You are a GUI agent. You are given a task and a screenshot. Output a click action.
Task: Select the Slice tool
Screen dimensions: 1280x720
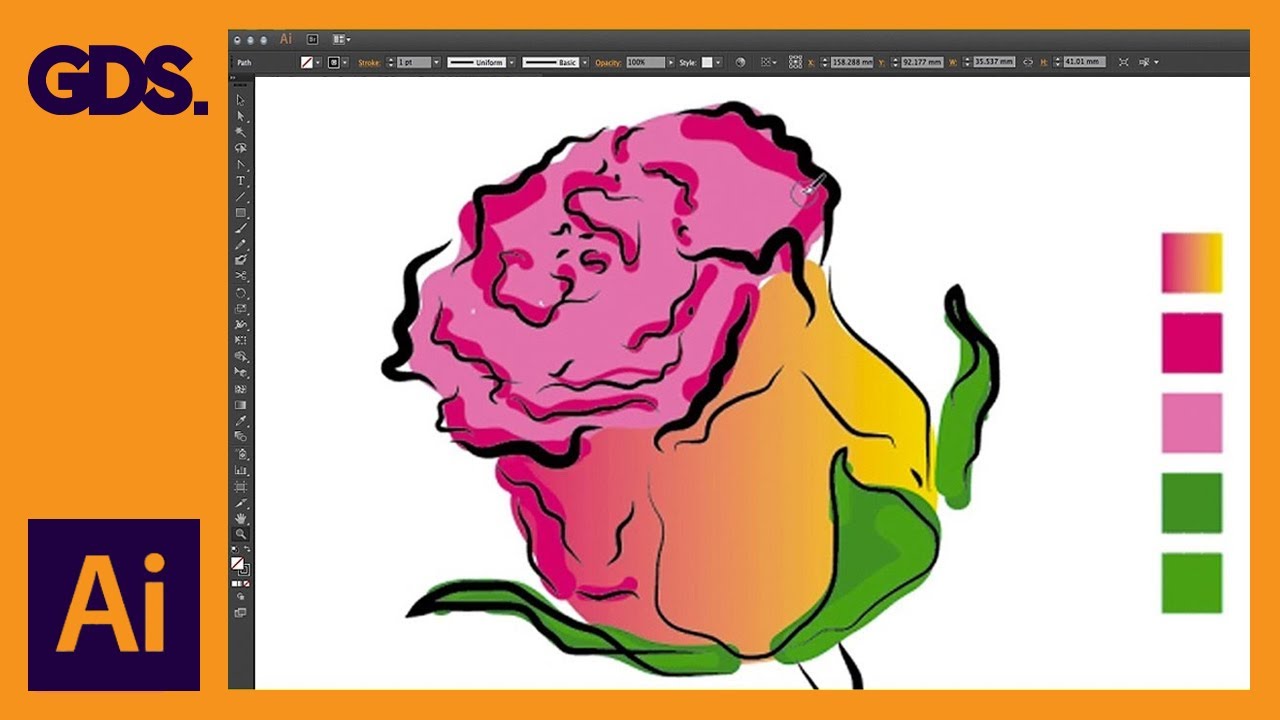[x=241, y=502]
